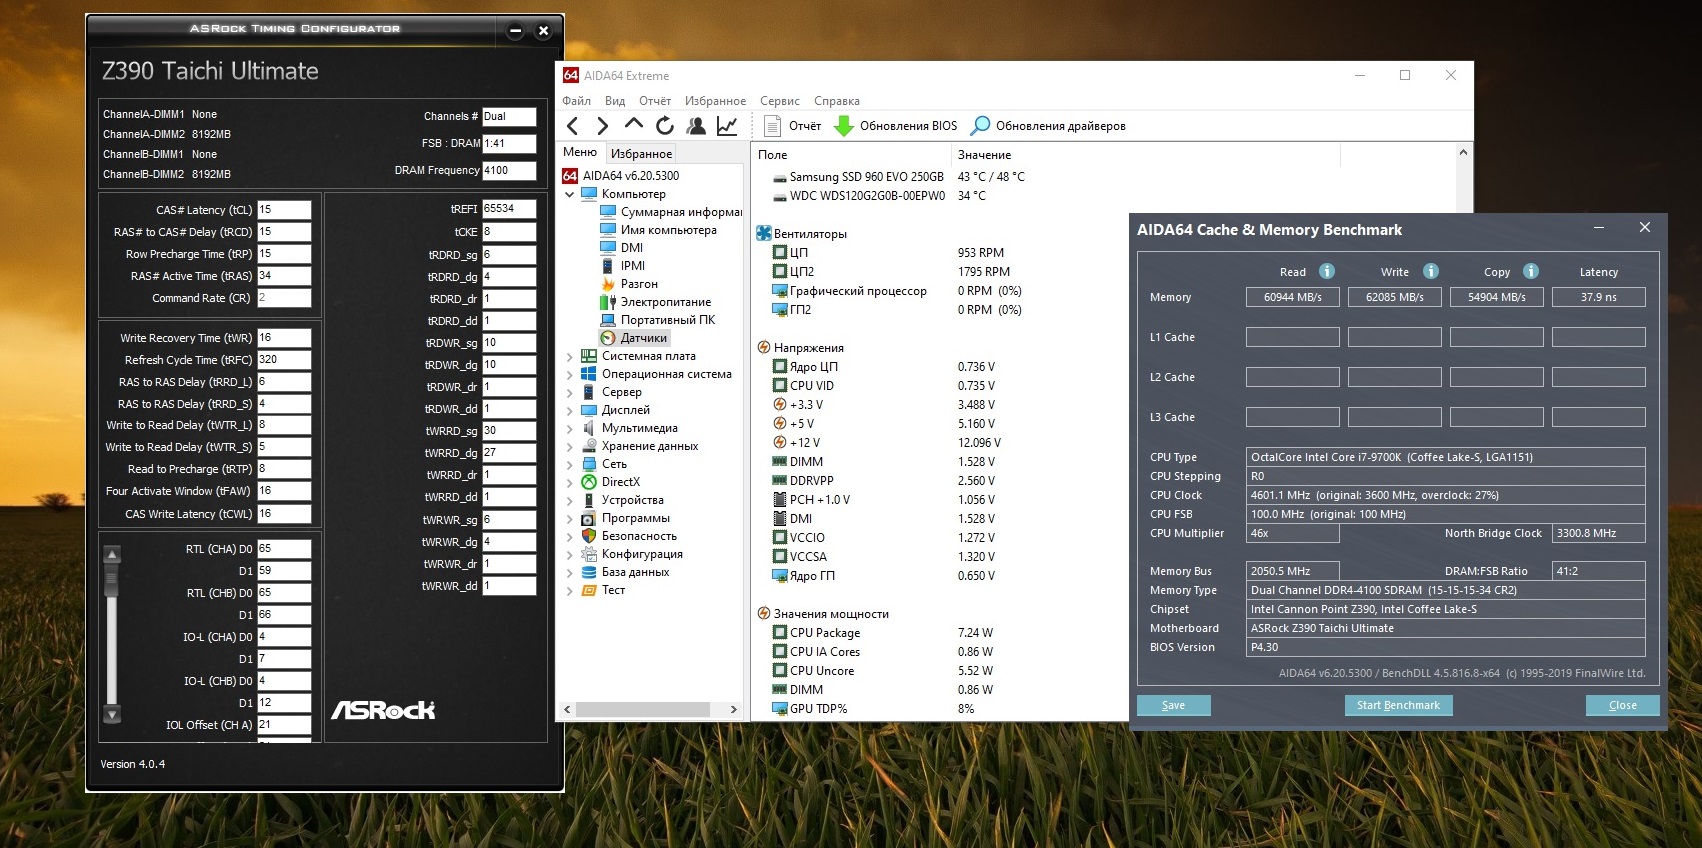This screenshot has width=1702, height=848.
Task: Click the Refresh Cycle Time (tRFC) field
Action: click(285, 360)
